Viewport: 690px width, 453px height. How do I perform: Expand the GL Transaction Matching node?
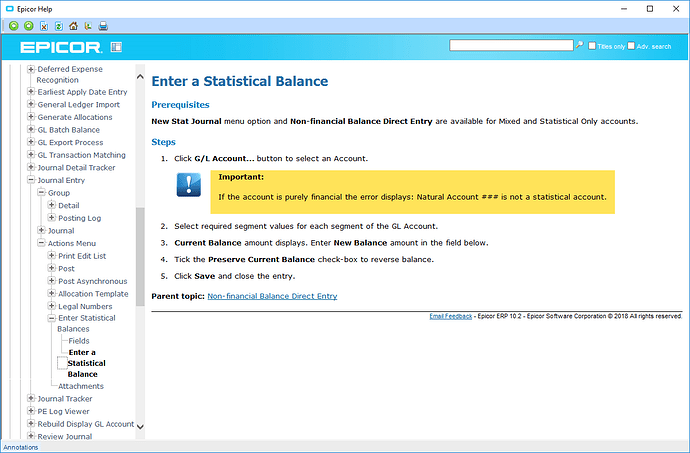31,155
